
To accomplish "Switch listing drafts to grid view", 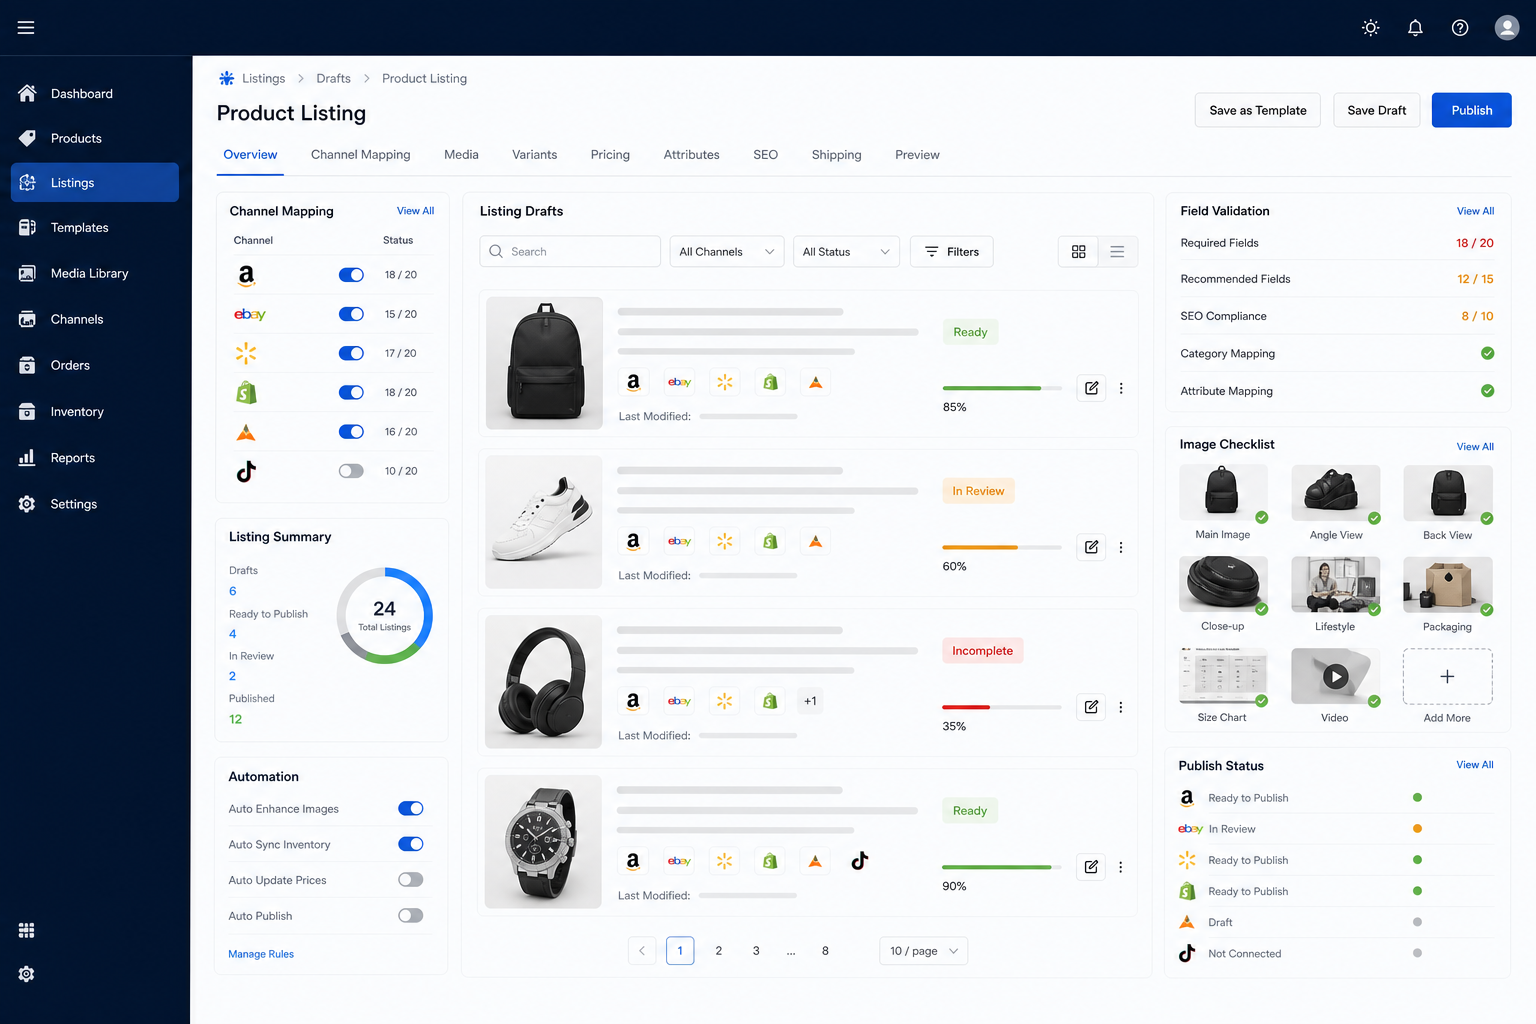I will tap(1078, 252).
